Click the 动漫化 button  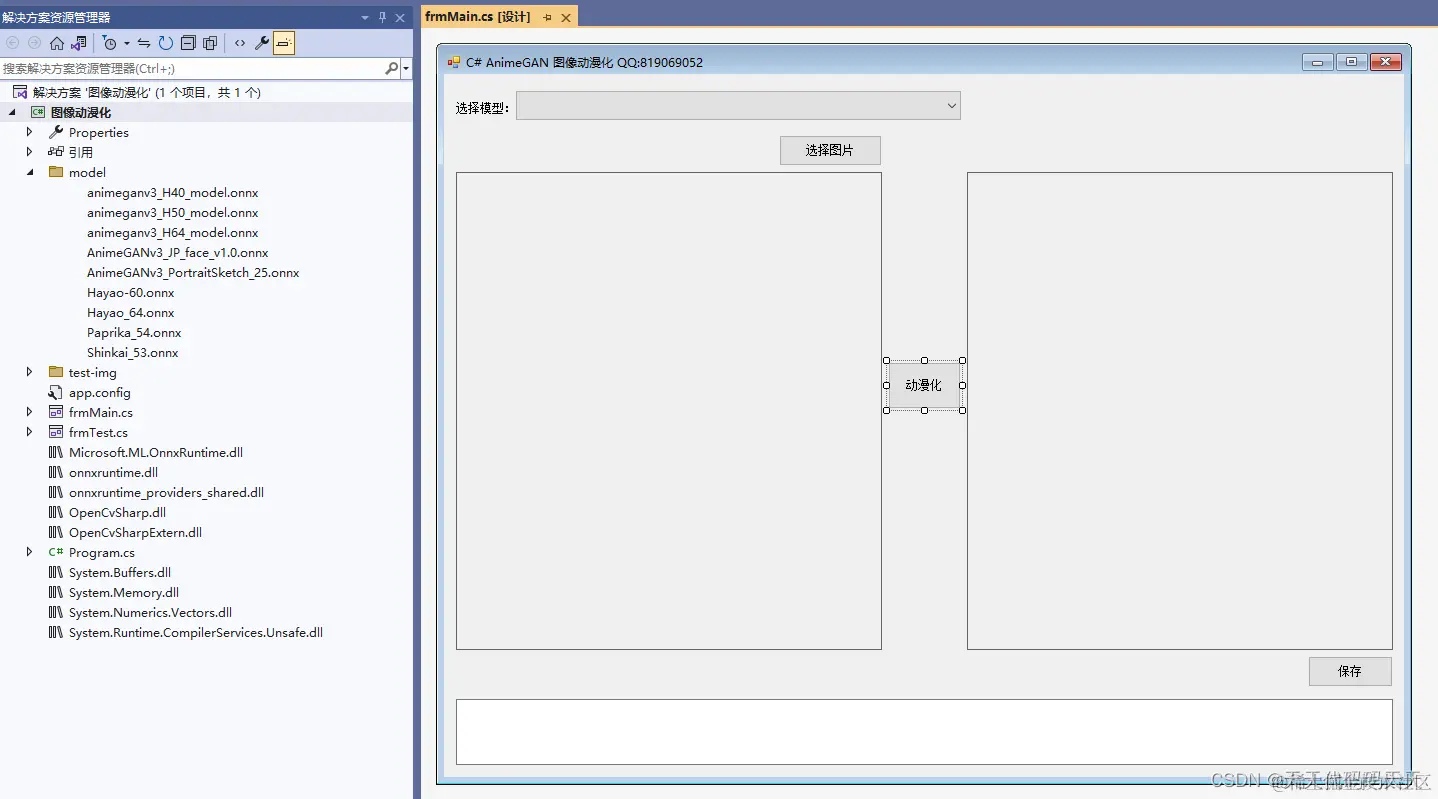tap(923, 385)
